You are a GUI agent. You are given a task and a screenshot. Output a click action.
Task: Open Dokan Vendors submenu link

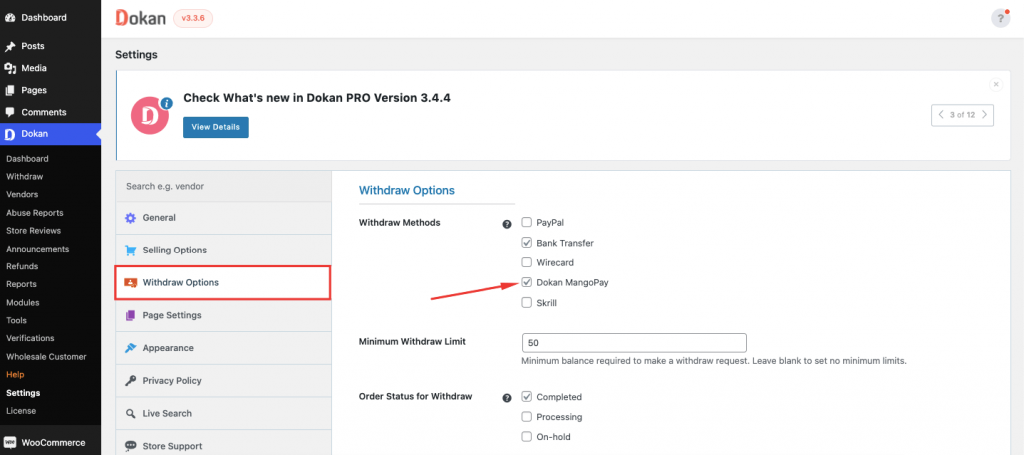tap(22, 195)
